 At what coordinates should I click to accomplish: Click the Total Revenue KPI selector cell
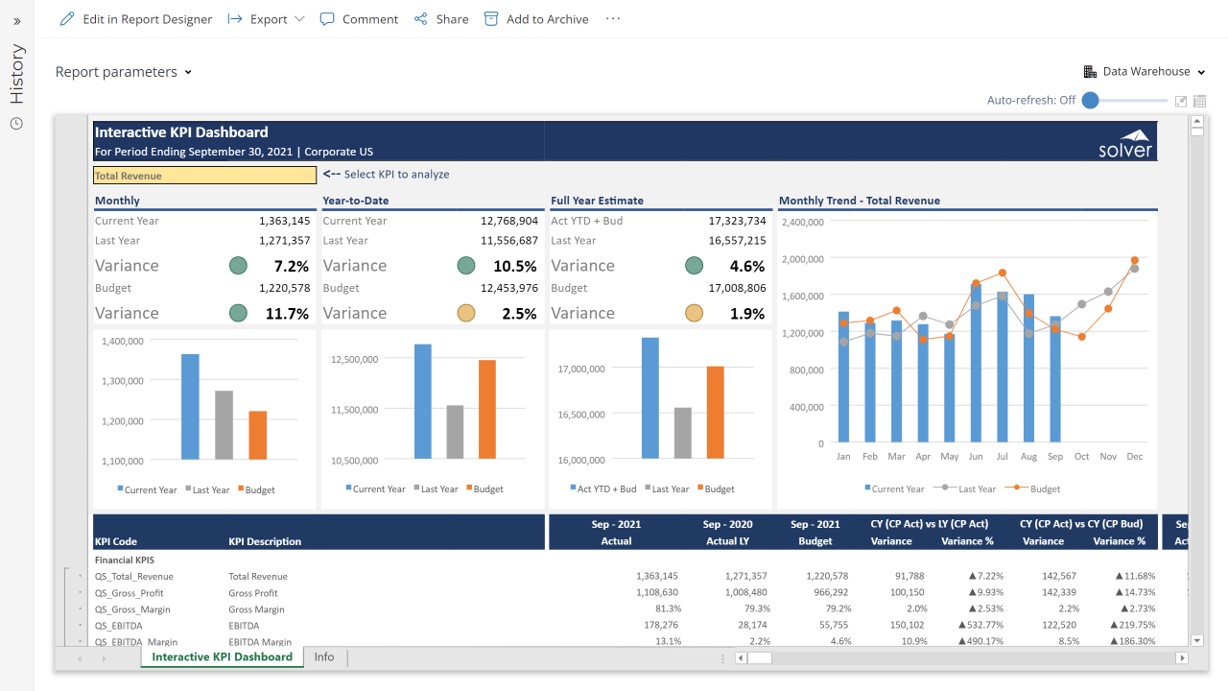[204, 175]
